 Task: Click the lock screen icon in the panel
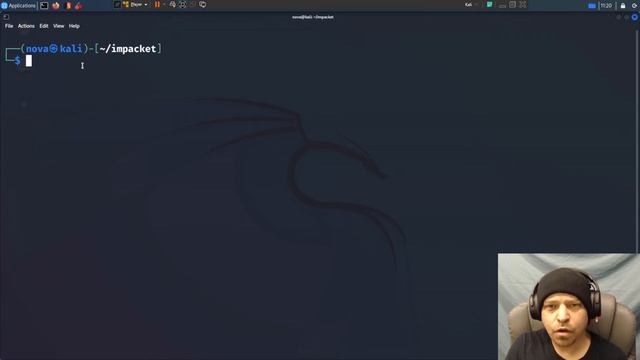click(x=623, y=5)
